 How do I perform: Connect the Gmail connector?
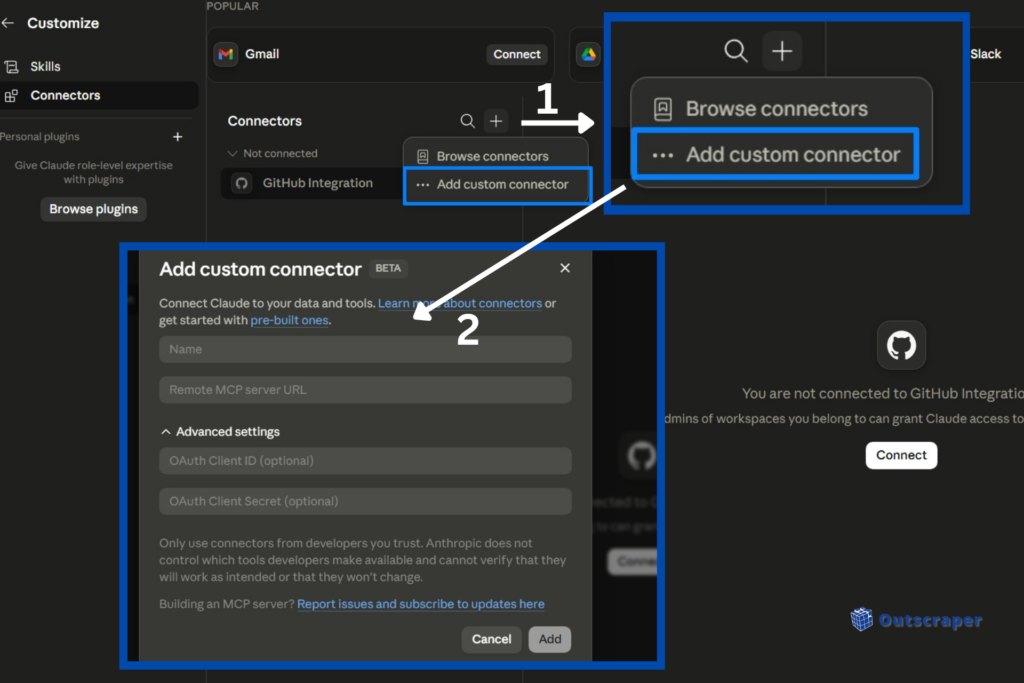tap(517, 54)
